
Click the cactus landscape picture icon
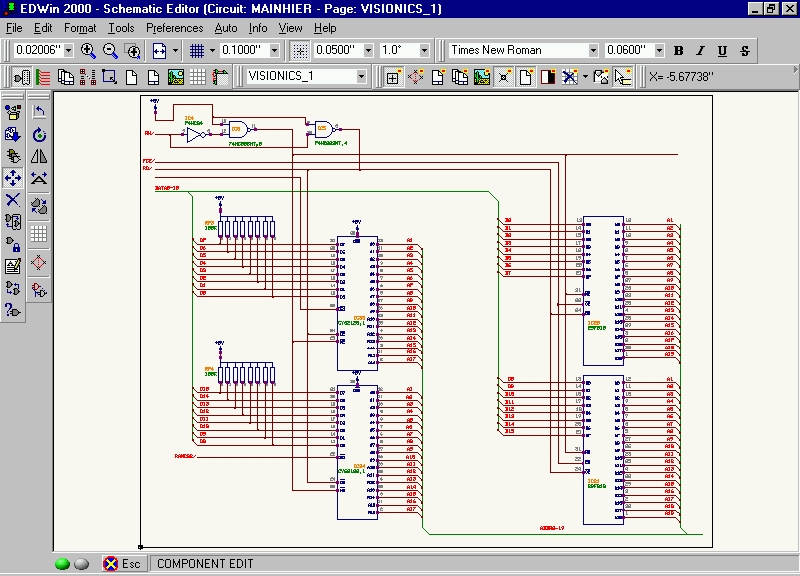point(176,77)
